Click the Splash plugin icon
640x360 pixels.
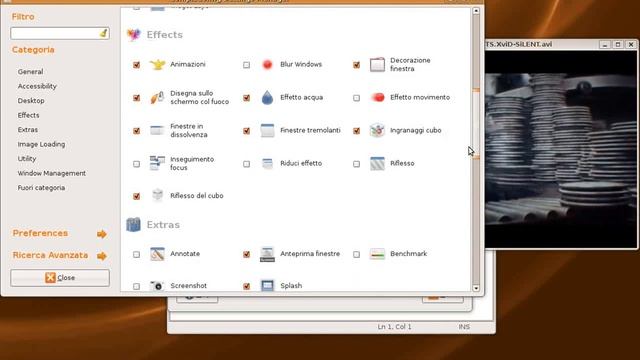pos(267,286)
